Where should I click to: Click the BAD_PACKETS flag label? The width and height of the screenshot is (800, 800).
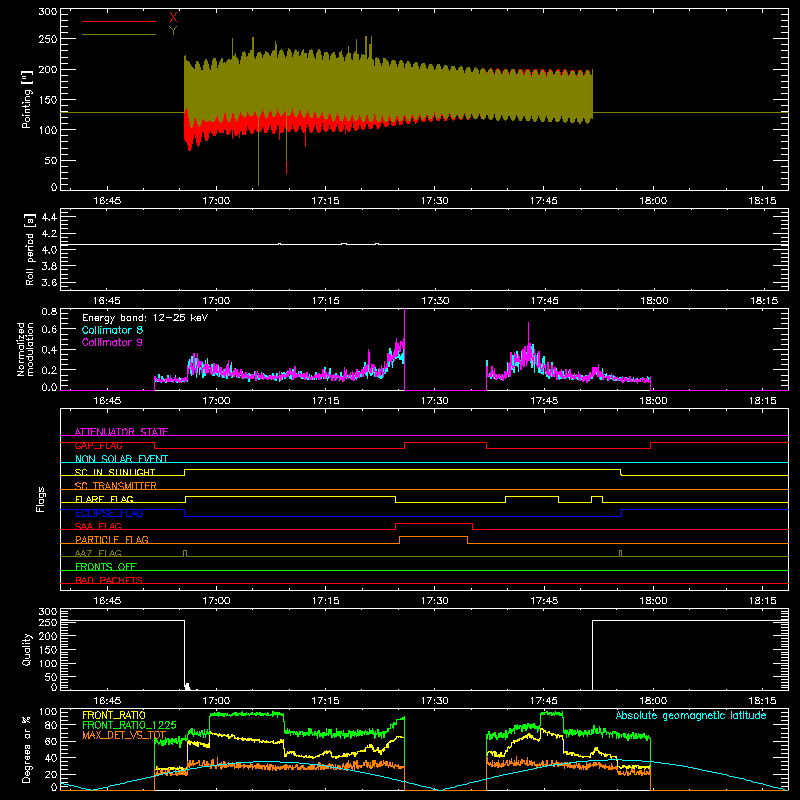click(x=109, y=580)
